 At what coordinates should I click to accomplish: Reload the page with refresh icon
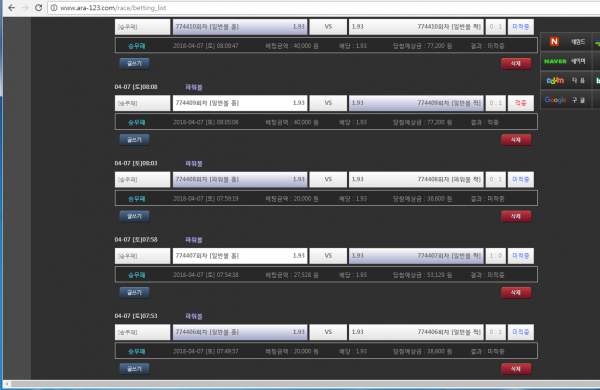[38, 8]
